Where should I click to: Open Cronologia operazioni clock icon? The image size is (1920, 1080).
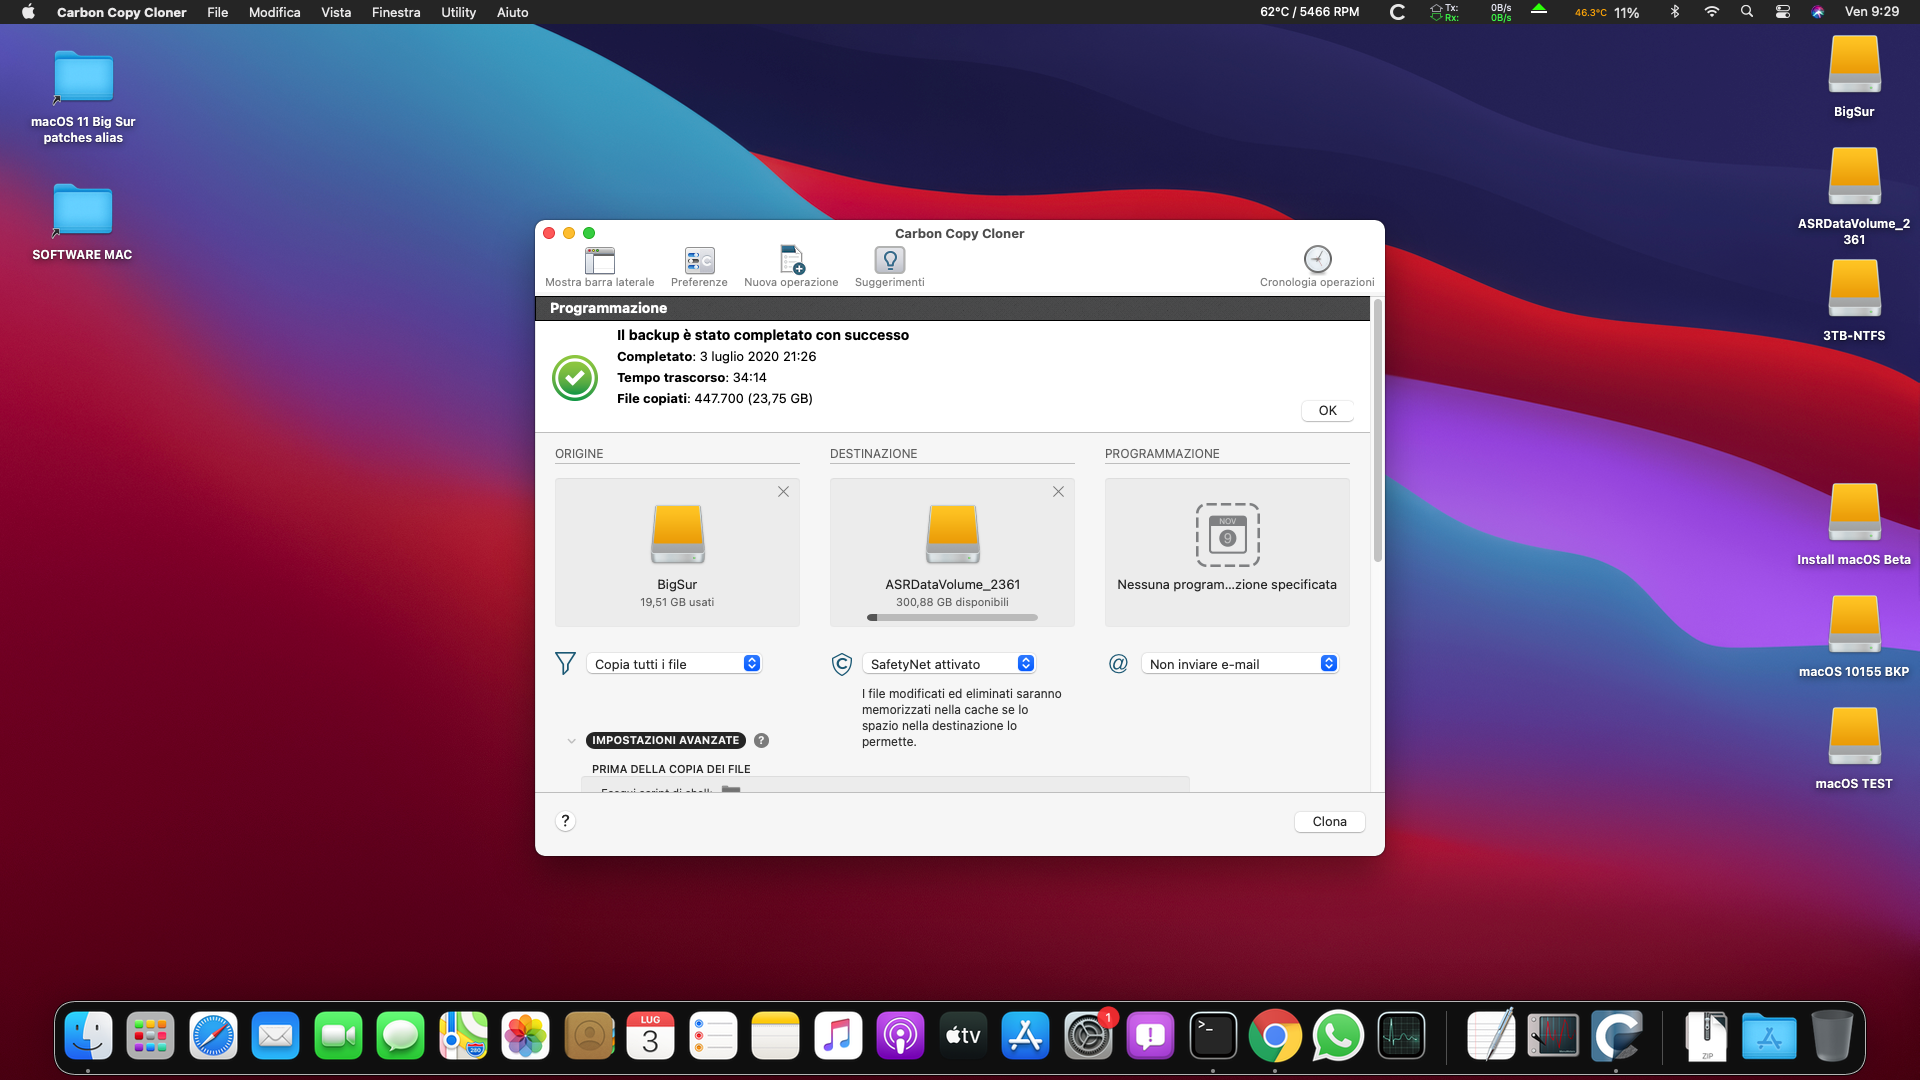(x=1317, y=260)
